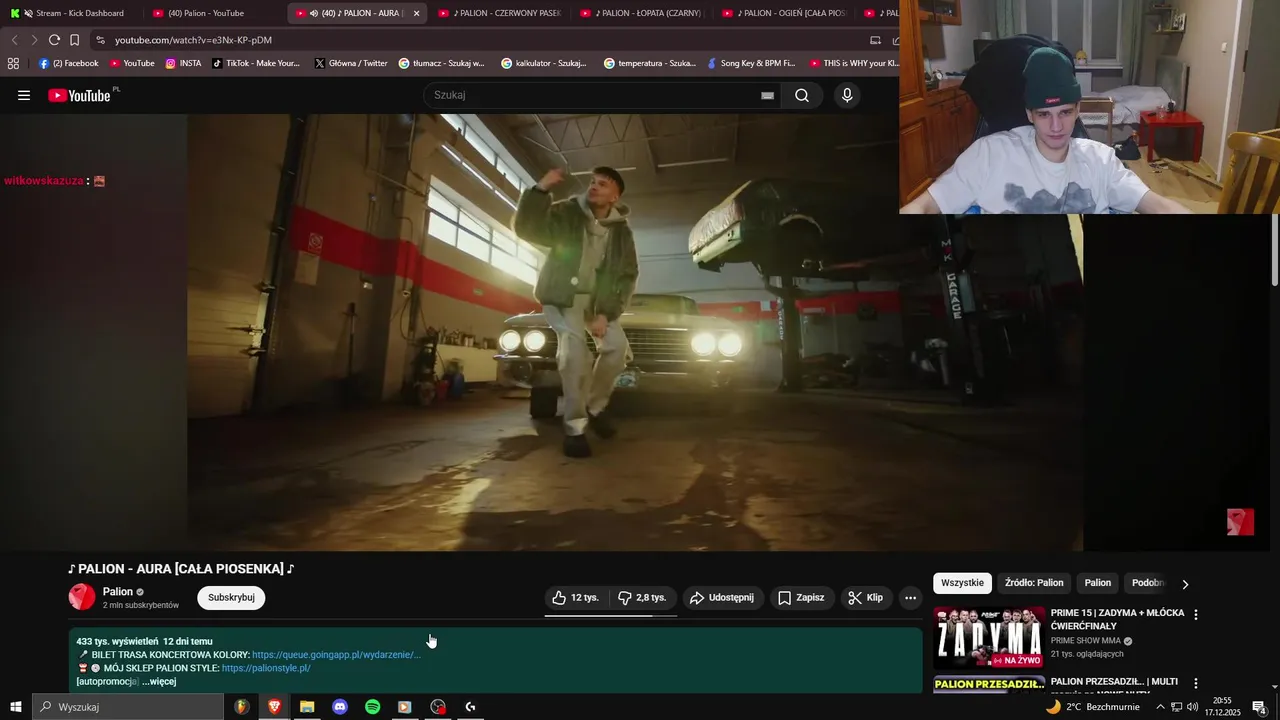Switch to PALION - CZERWONY PASEK tab
The height and width of the screenshot is (720, 1280).
pyautogui.click(x=500, y=13)
